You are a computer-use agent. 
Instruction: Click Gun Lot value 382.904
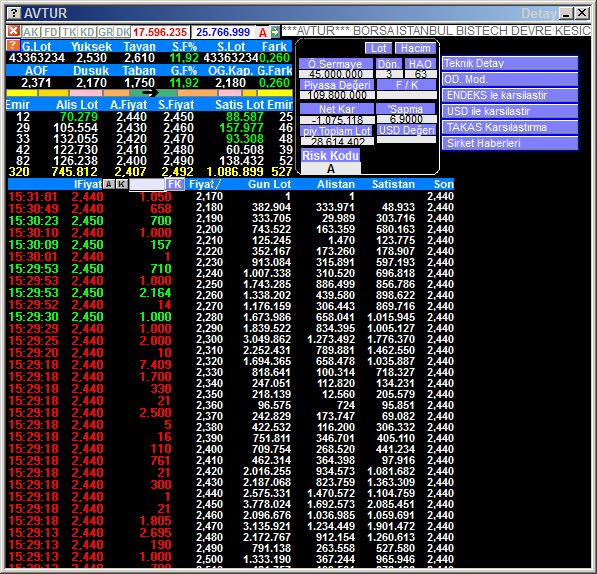tap(271, 207)
